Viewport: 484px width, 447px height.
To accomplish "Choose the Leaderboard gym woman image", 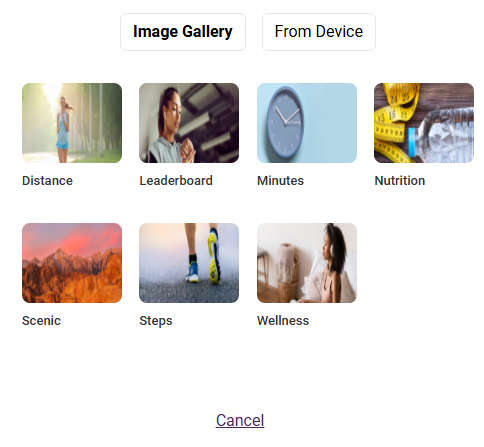I will [189, 123].
